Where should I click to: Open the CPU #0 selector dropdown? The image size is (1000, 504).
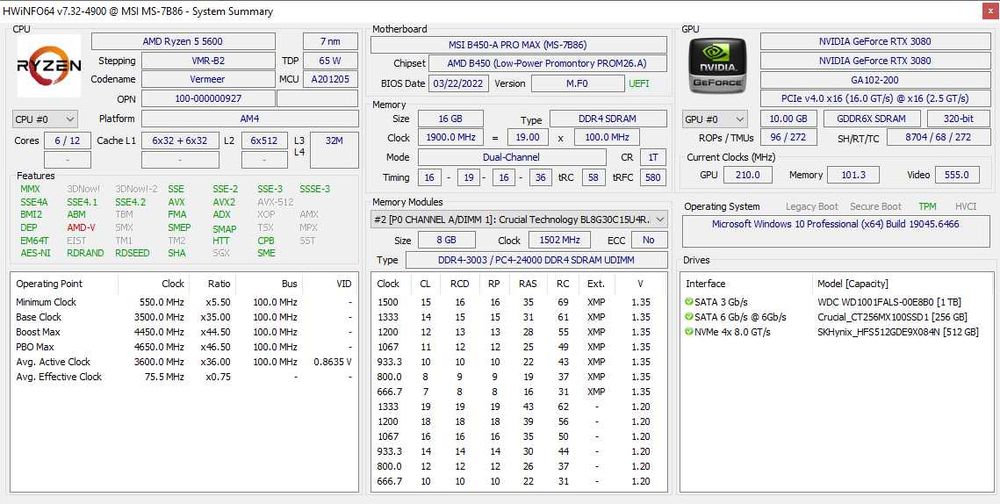point(45,119)
